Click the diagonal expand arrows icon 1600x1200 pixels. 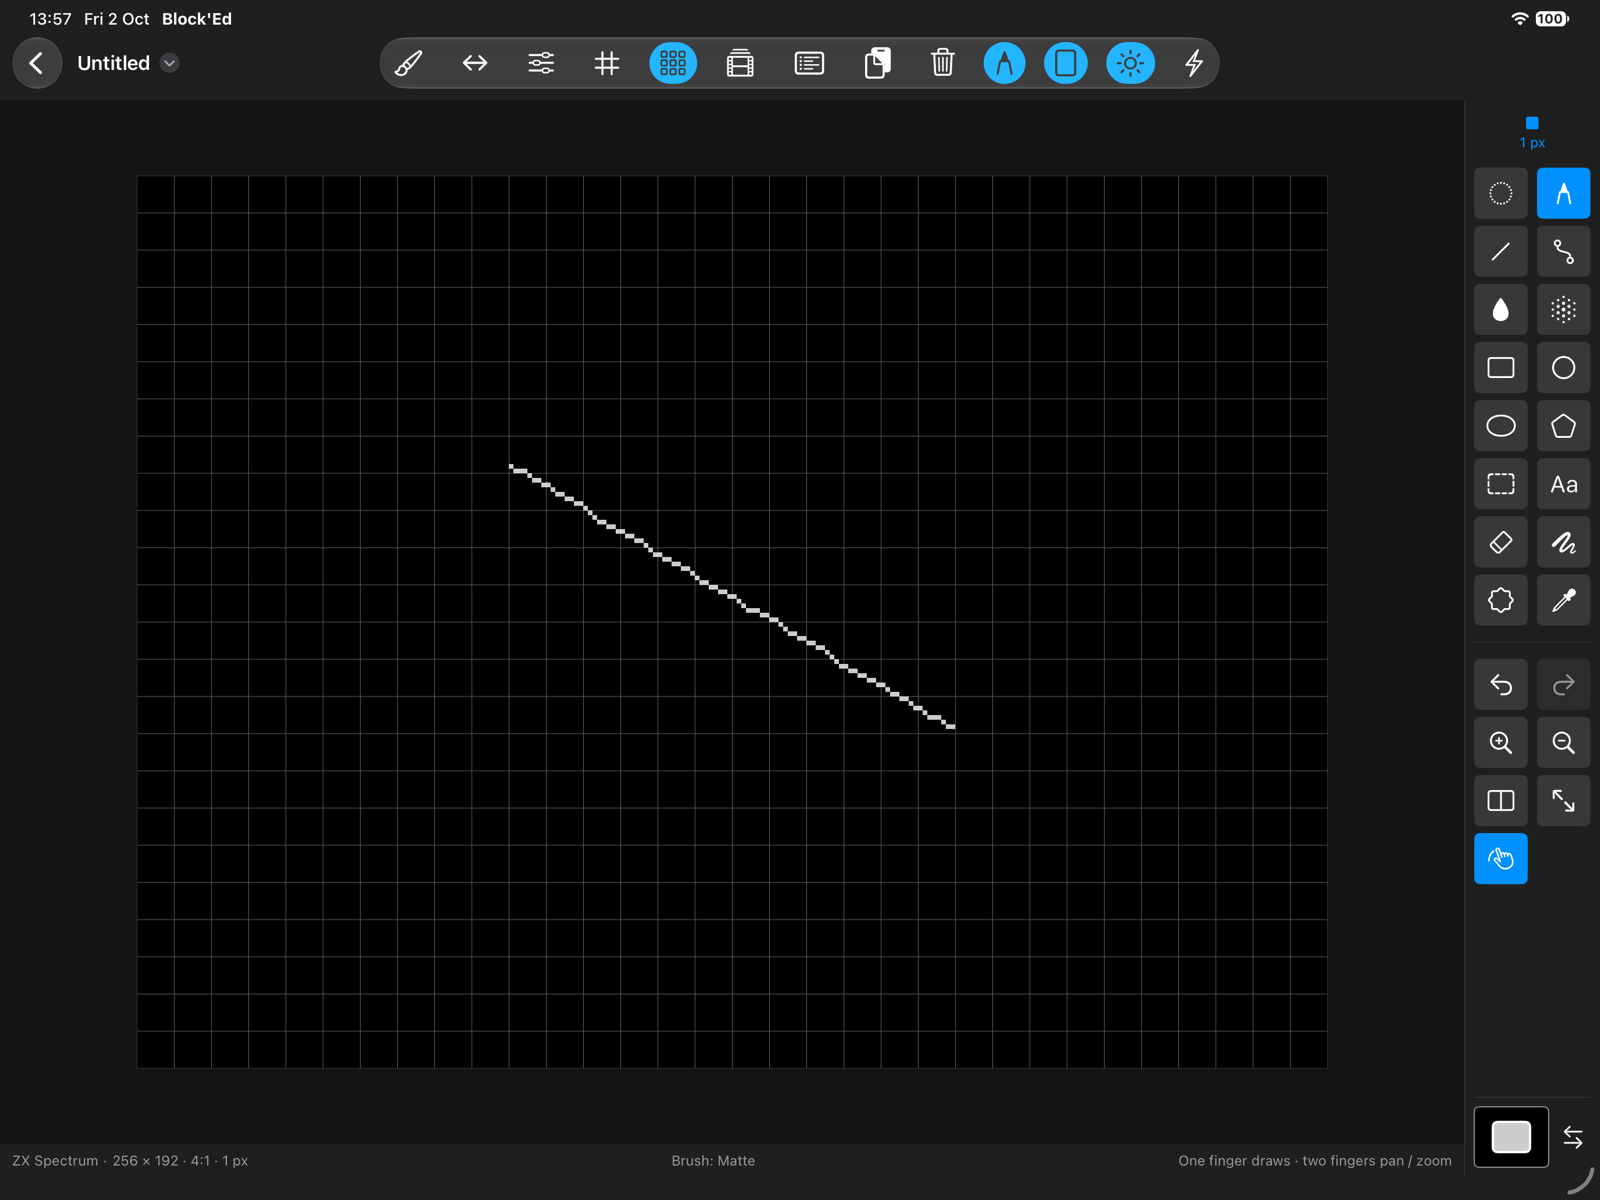point(1563,800)
